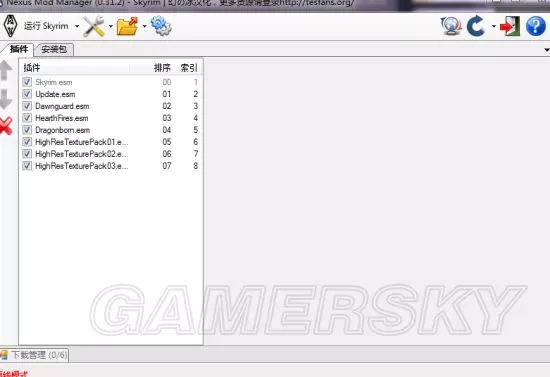550x377 pixels.
Task: Select the HighResTexturePack01 plugin name
Action: pos(81,142)
